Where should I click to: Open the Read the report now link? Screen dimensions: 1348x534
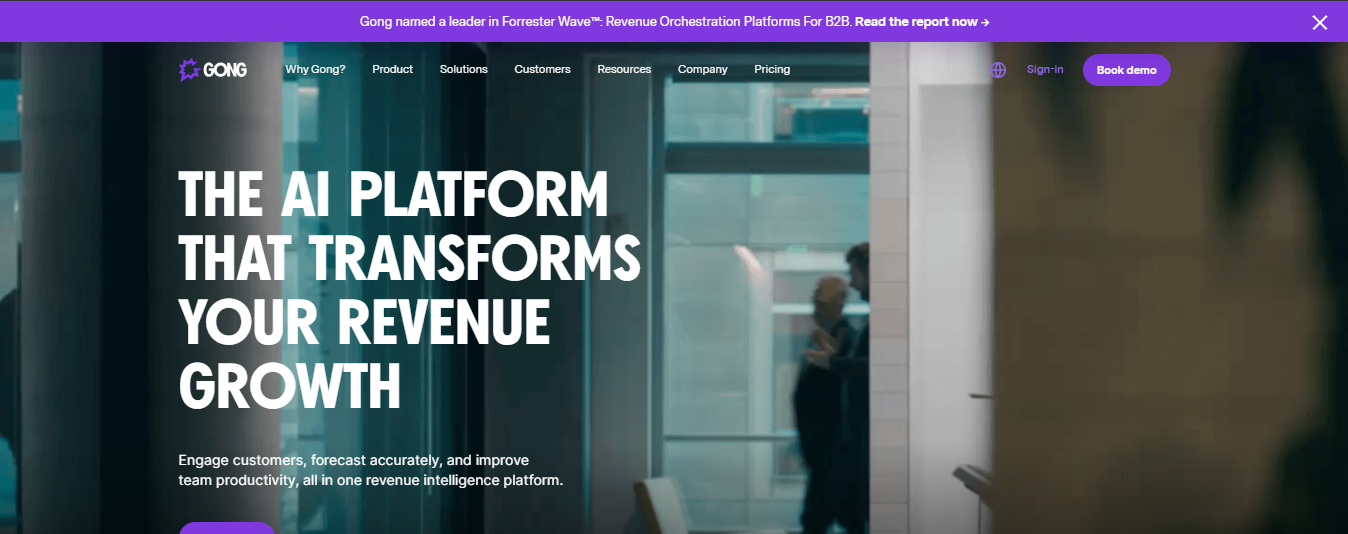[917, 22]
